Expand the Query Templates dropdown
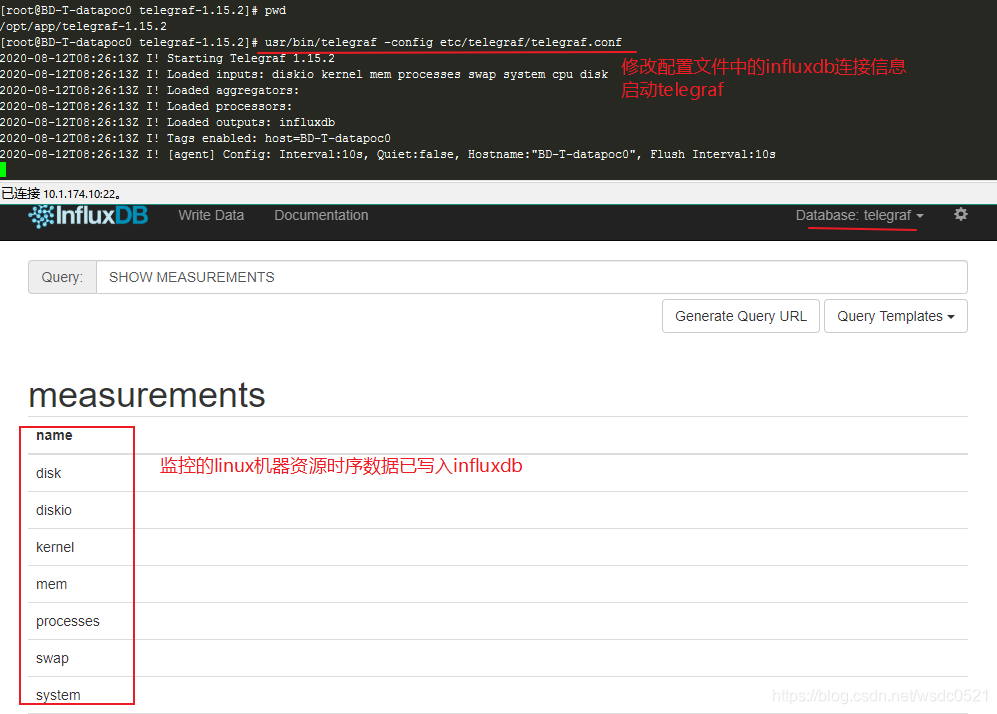 tap(895, 316)
